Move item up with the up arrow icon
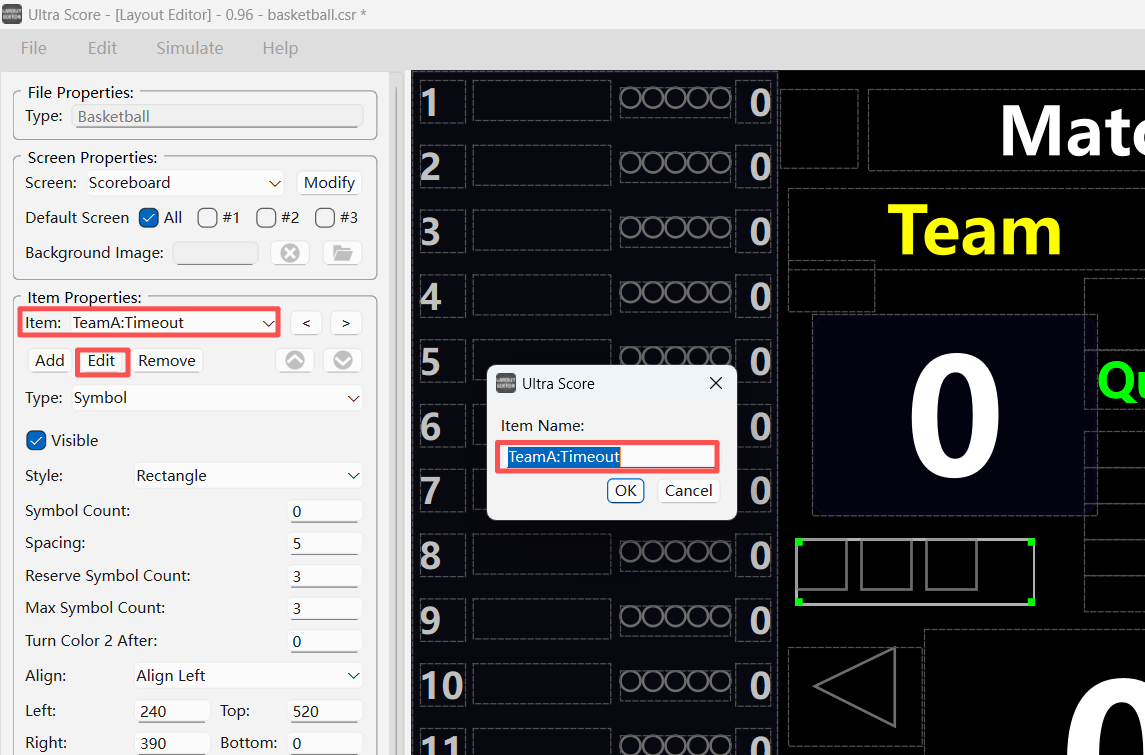The width and height of the screenshot is (1145, 755). pyautogui.click(x=295, y=360)
